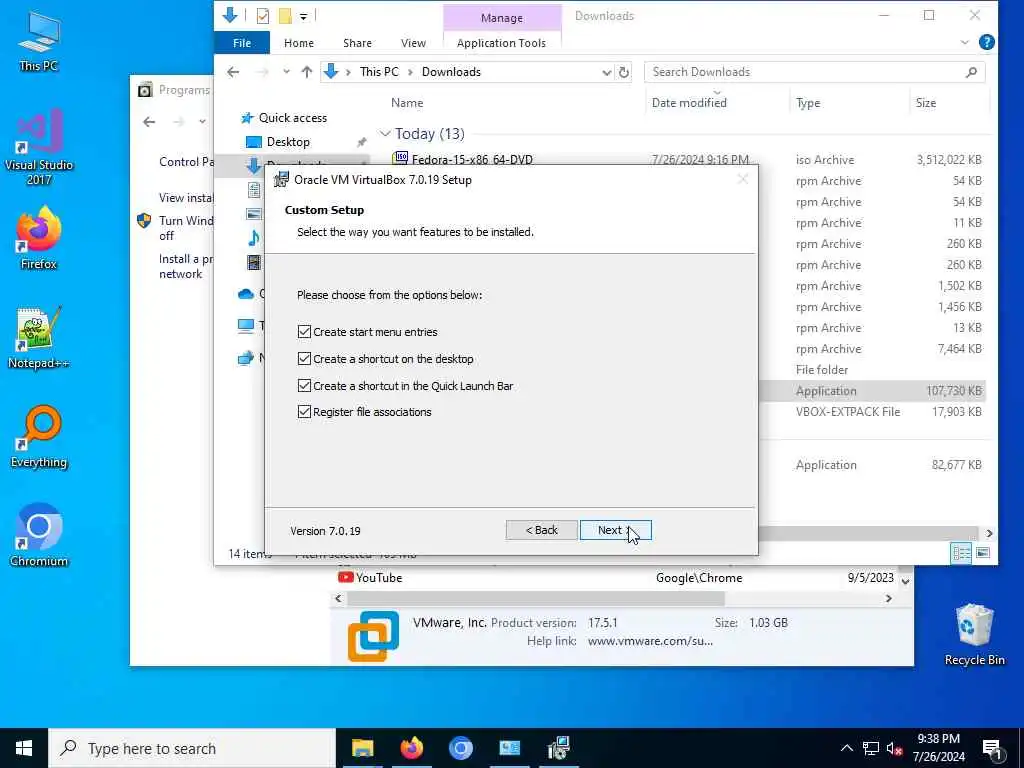This screenshot has height=768, width=1024.
Task: Click muted volume icon in tray
Action: [894, 748]
